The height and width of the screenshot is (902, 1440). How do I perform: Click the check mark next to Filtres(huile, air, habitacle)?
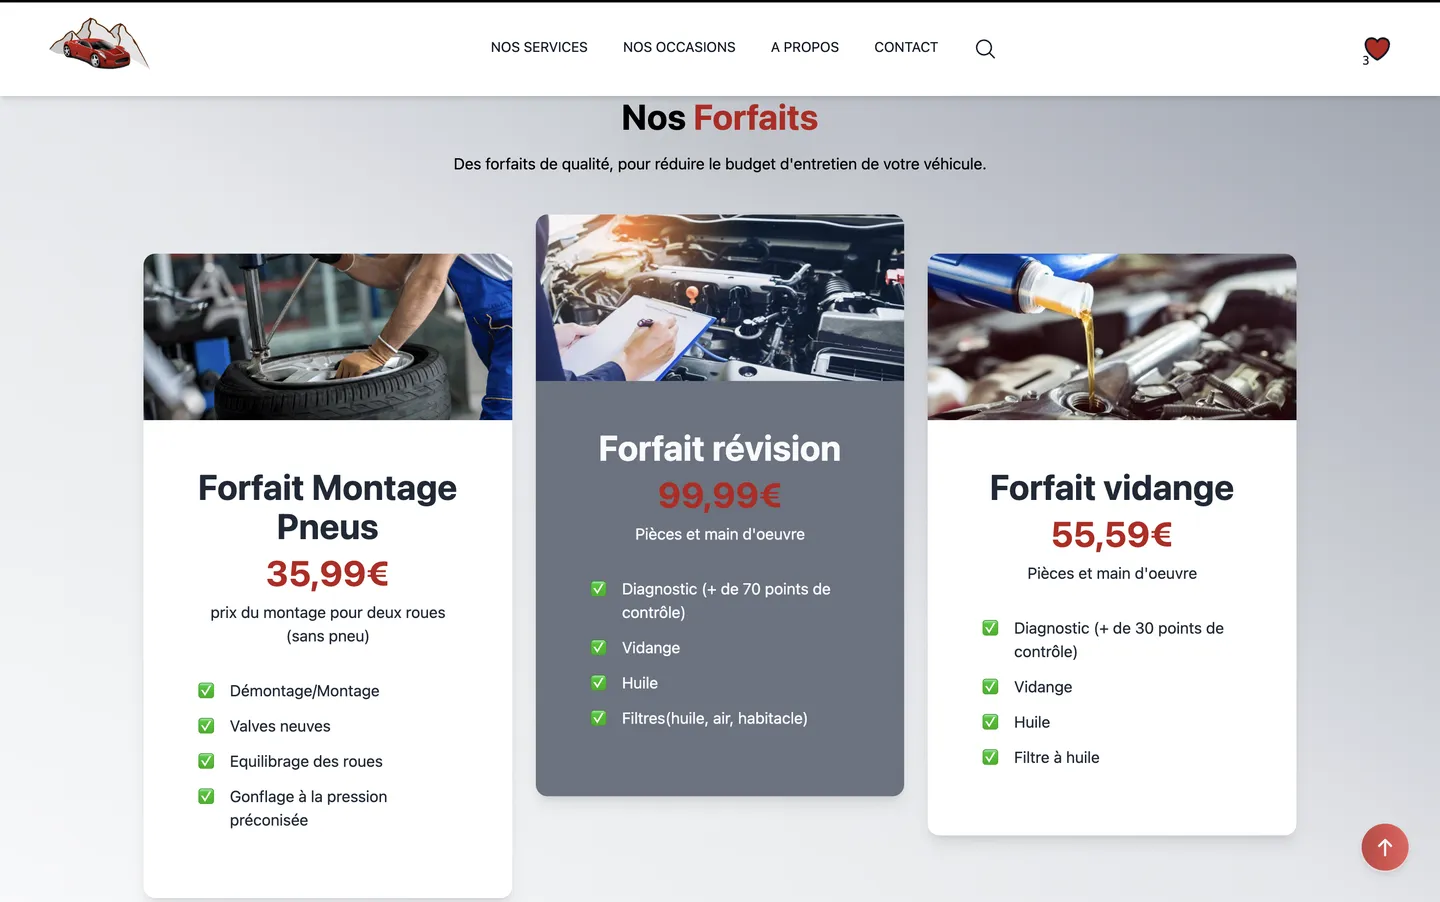(598, 718)
